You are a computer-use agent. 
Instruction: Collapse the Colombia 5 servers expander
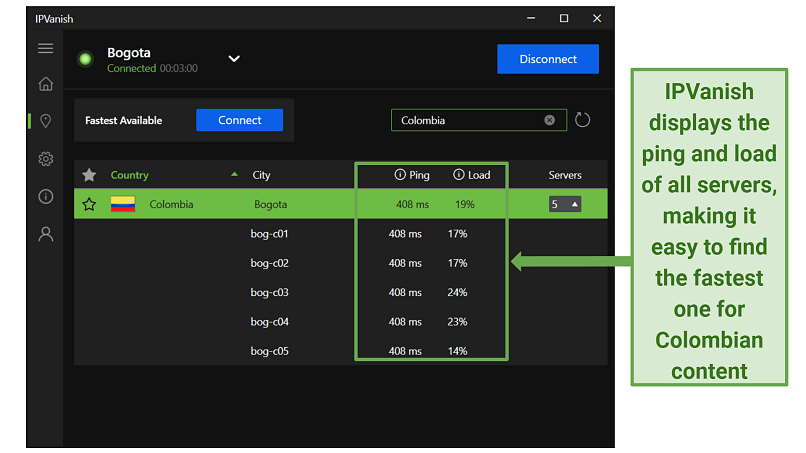565,204
